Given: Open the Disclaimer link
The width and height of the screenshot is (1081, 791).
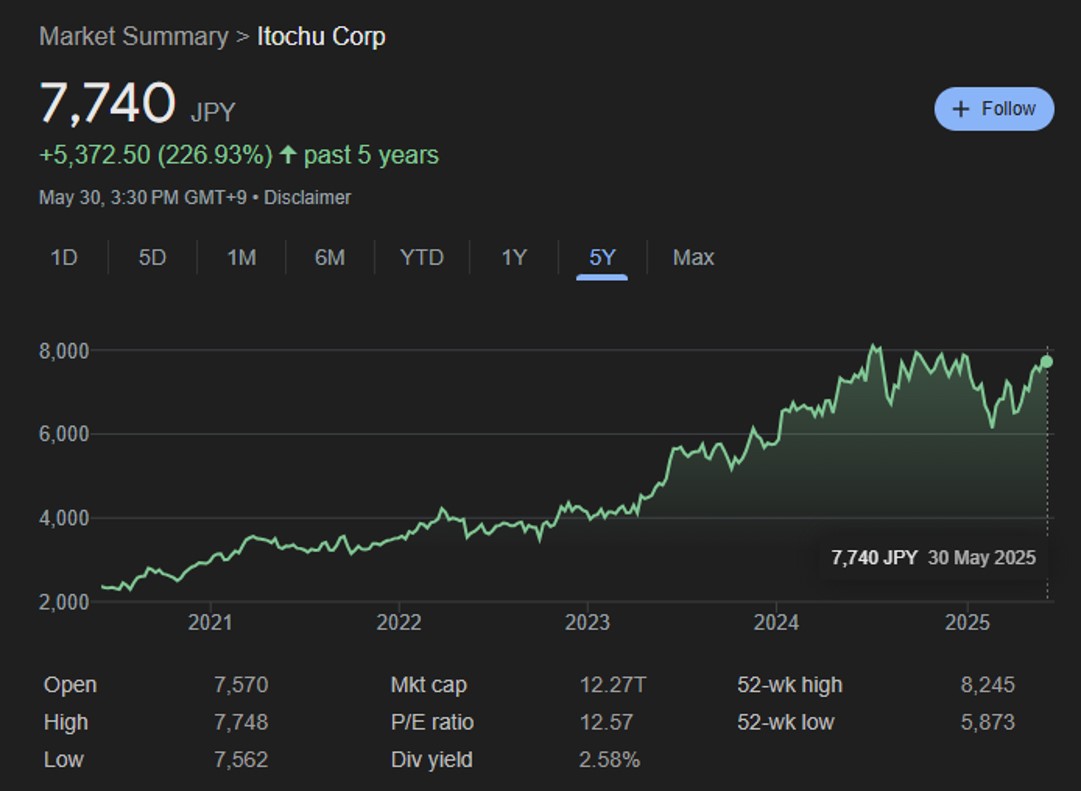Looking at the screenshot, I should click(307, 198).
